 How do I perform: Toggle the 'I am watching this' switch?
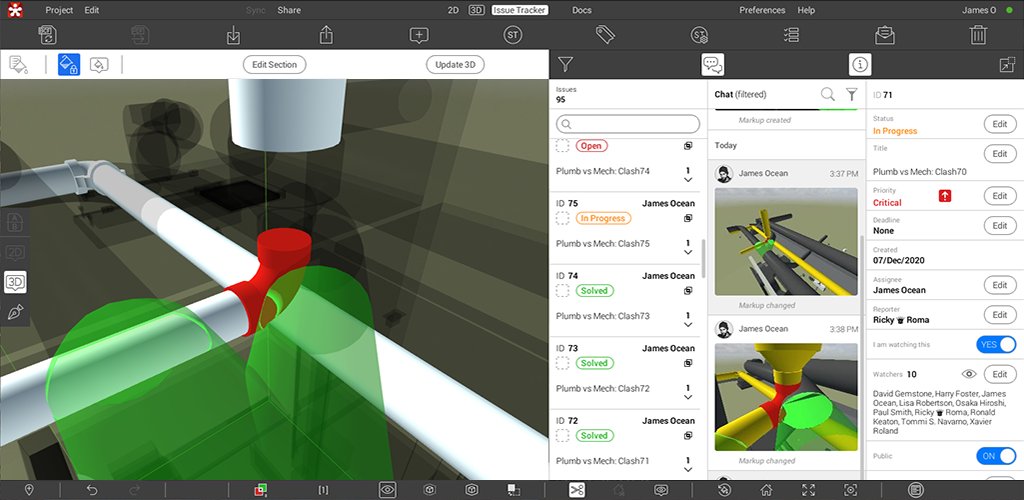pyautogui.click(x=995, y=345)
